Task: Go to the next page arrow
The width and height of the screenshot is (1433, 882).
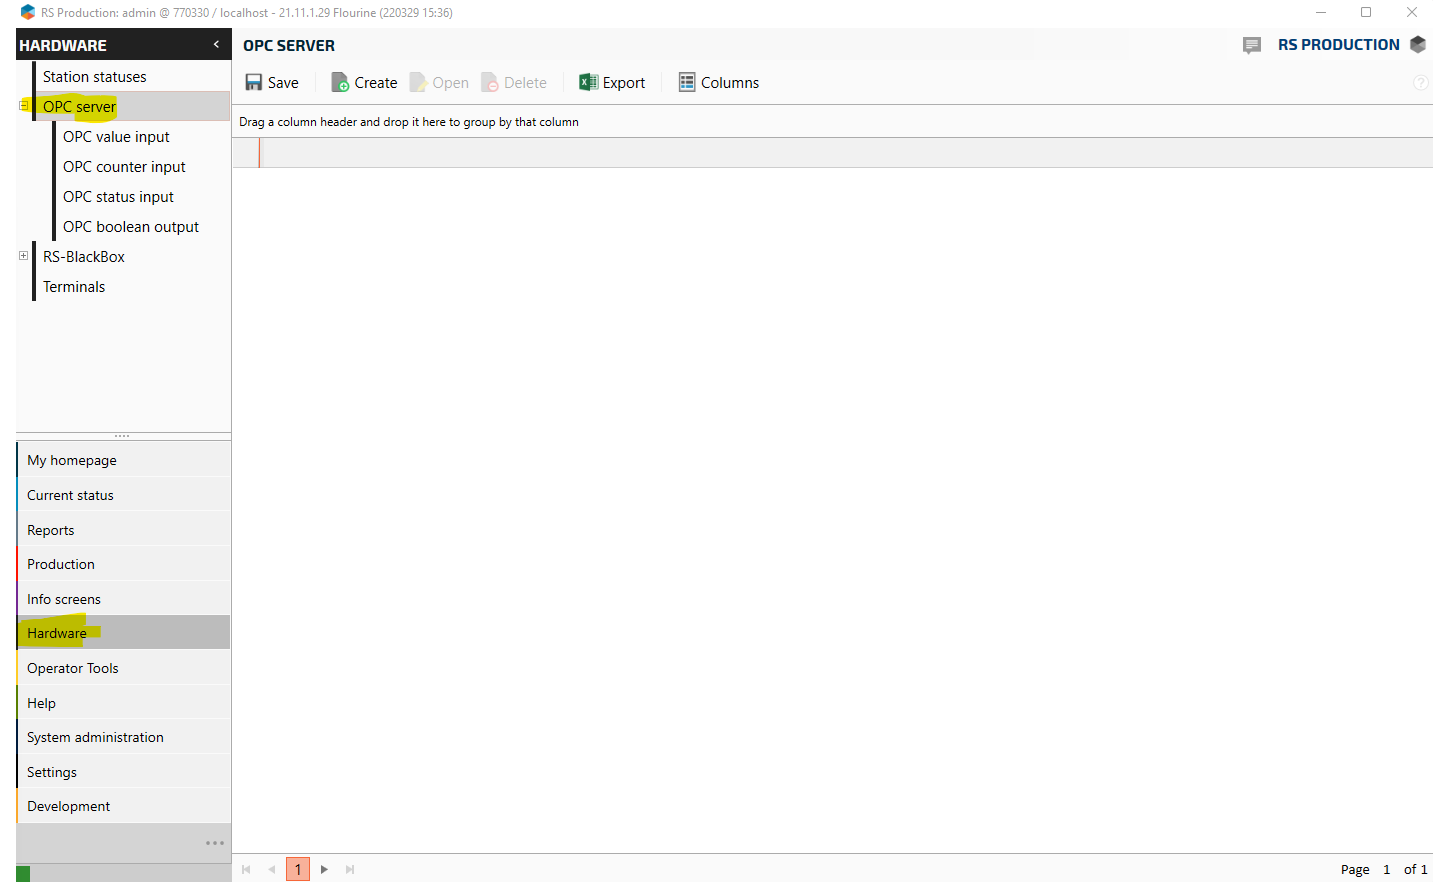Action: click(x=324, y=869)
